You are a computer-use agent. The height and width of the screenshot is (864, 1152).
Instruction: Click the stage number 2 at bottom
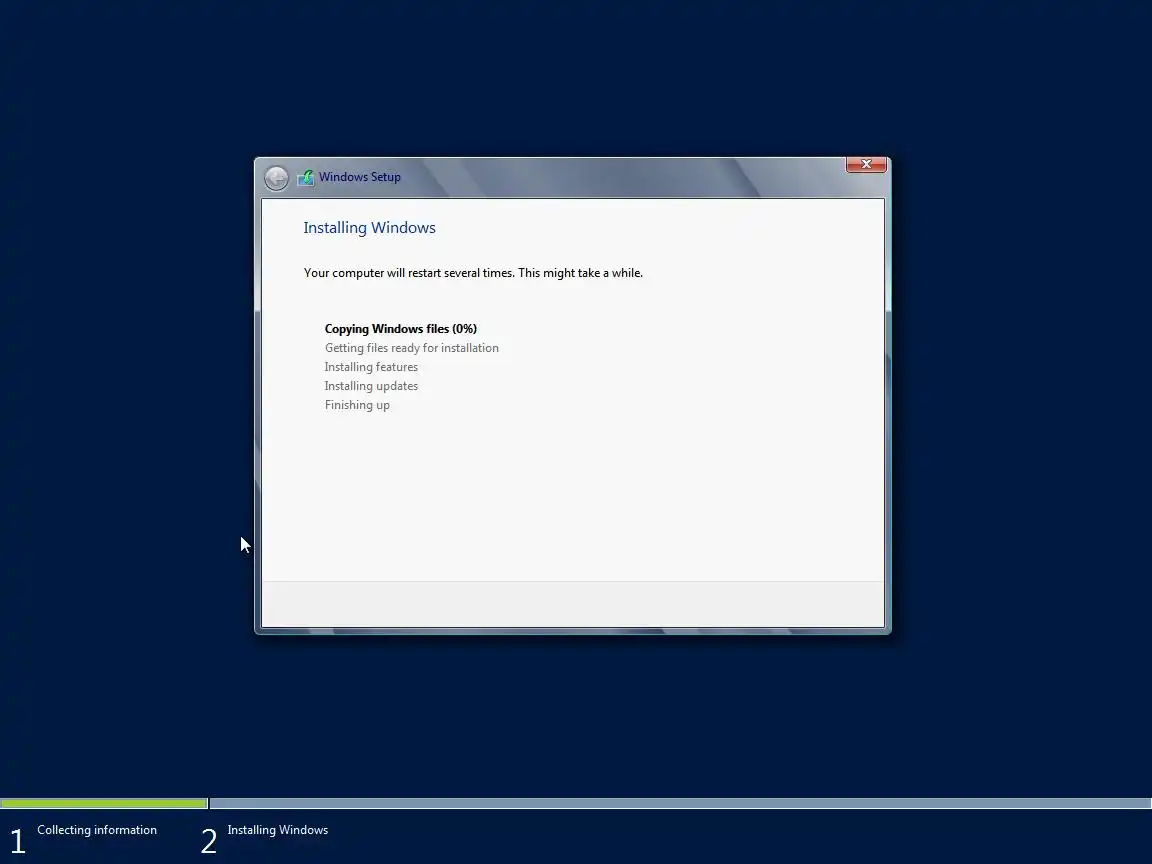[x=209, y=841]
